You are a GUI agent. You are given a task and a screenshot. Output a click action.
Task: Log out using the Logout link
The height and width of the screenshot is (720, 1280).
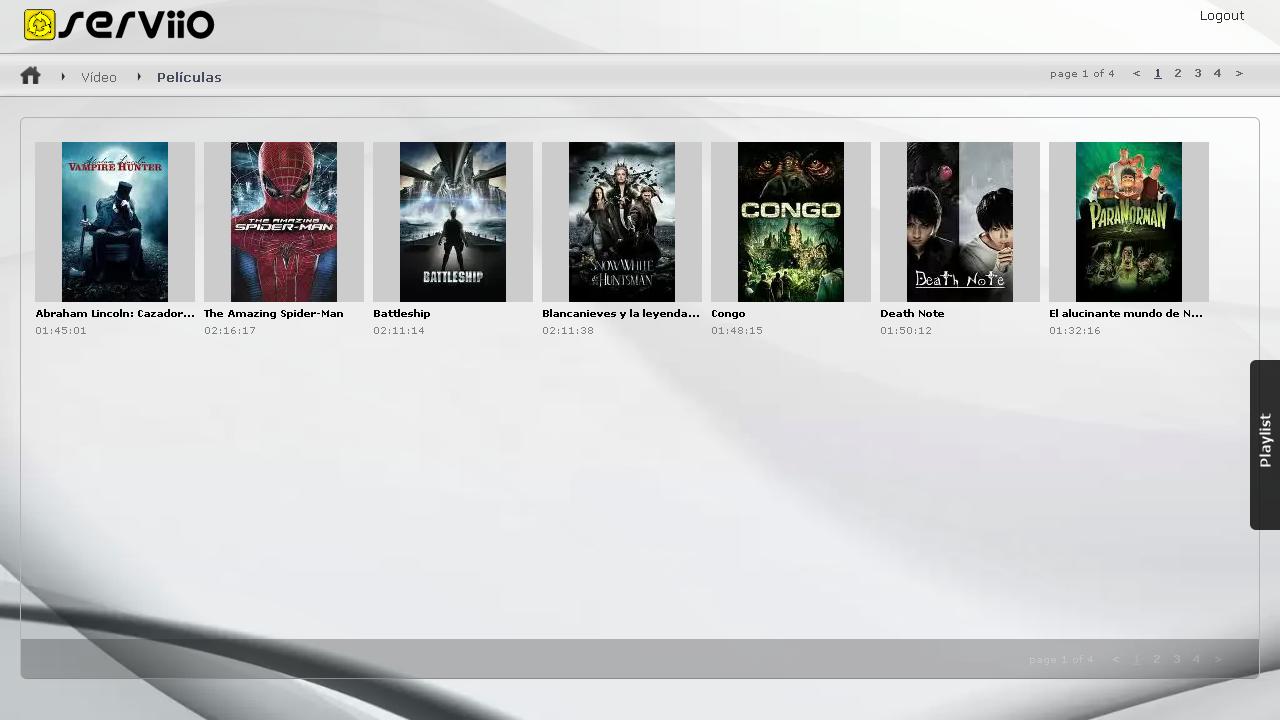coord(1221,15)
